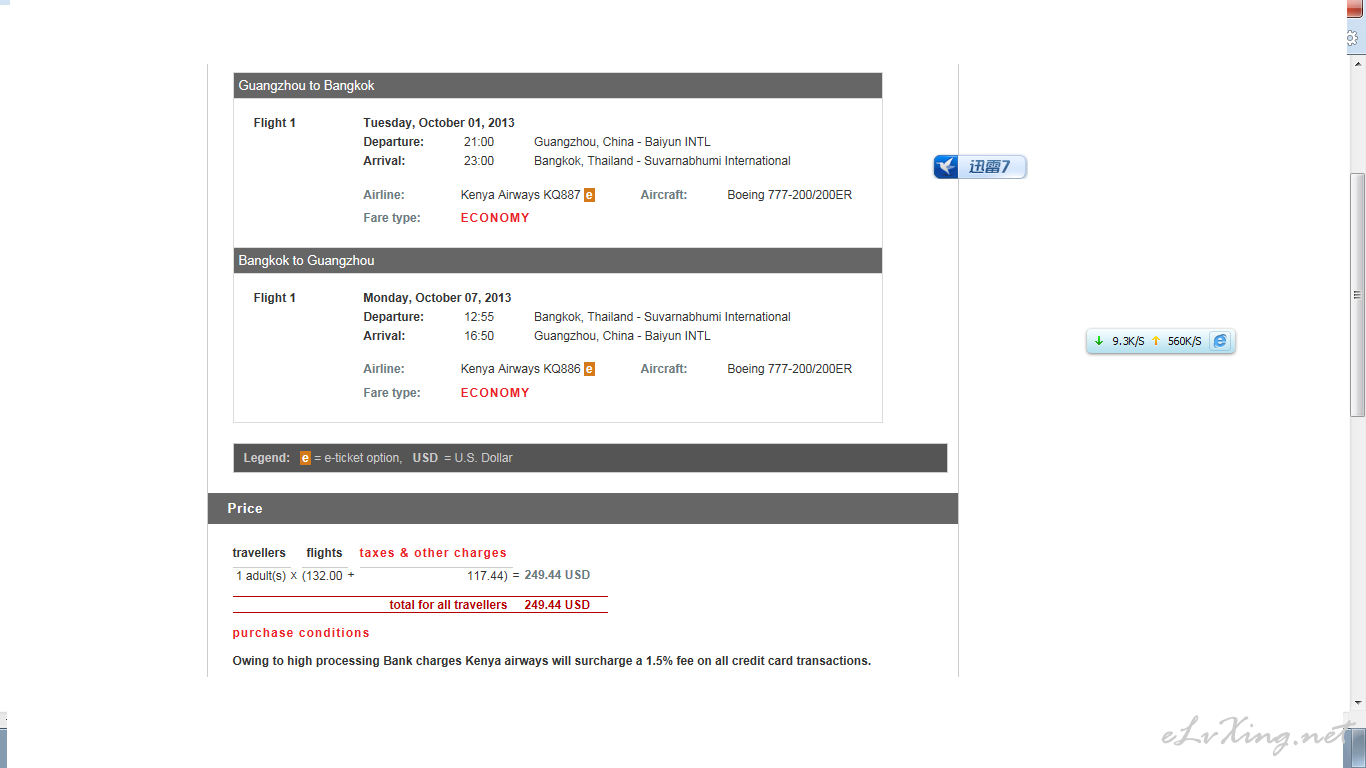Click the 560K/S upload speed readout

pyautogui.click(x=1185, y=341)
